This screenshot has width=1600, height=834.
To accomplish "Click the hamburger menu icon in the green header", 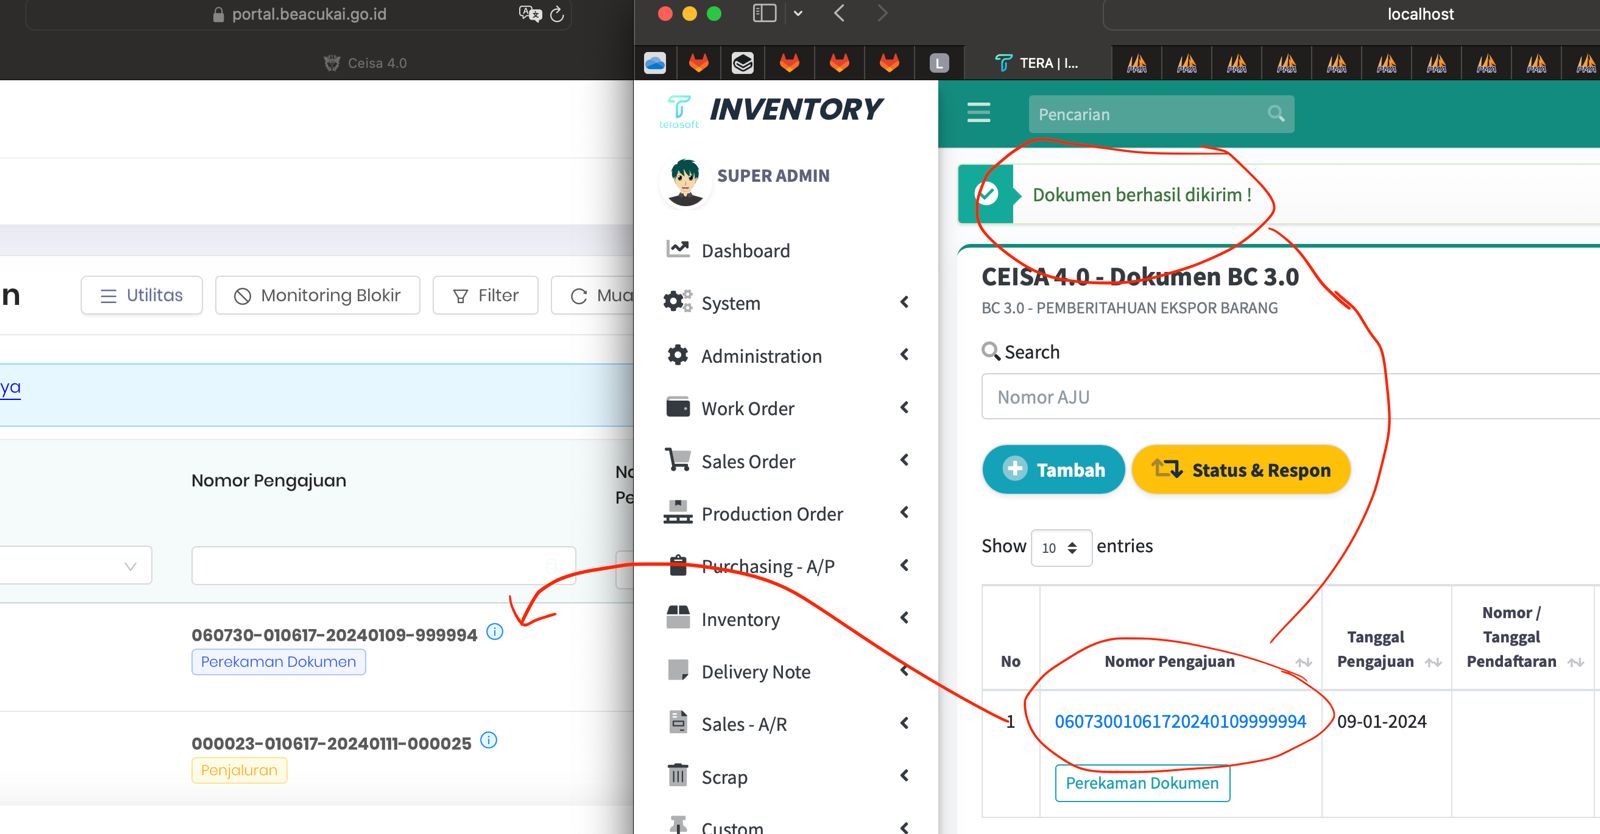I will point(978,113).
